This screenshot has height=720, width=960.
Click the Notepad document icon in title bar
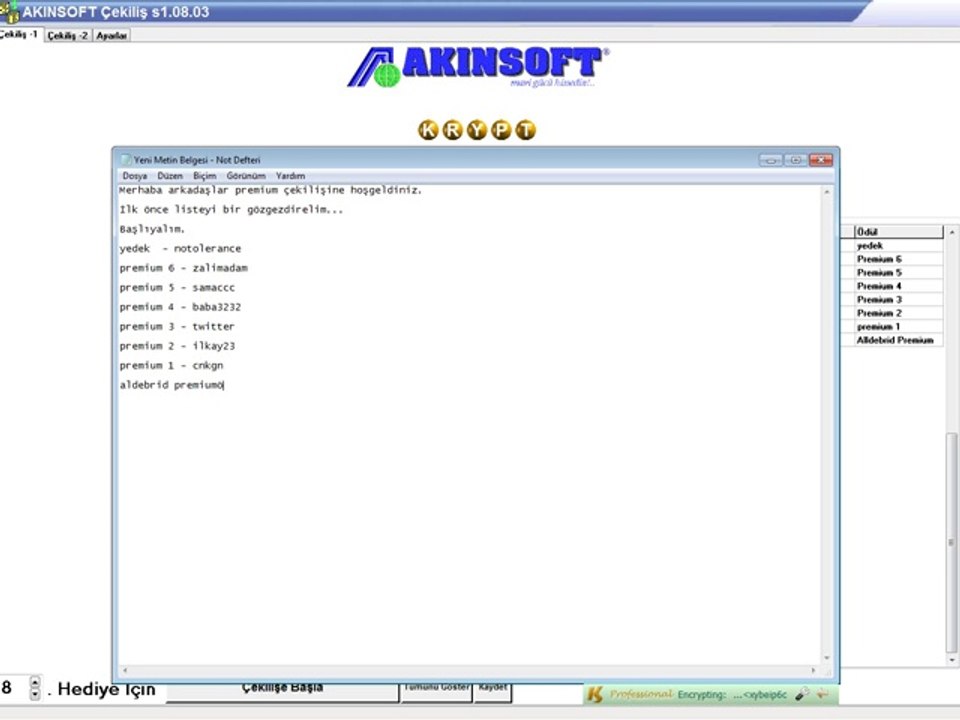tap(126, 160)
